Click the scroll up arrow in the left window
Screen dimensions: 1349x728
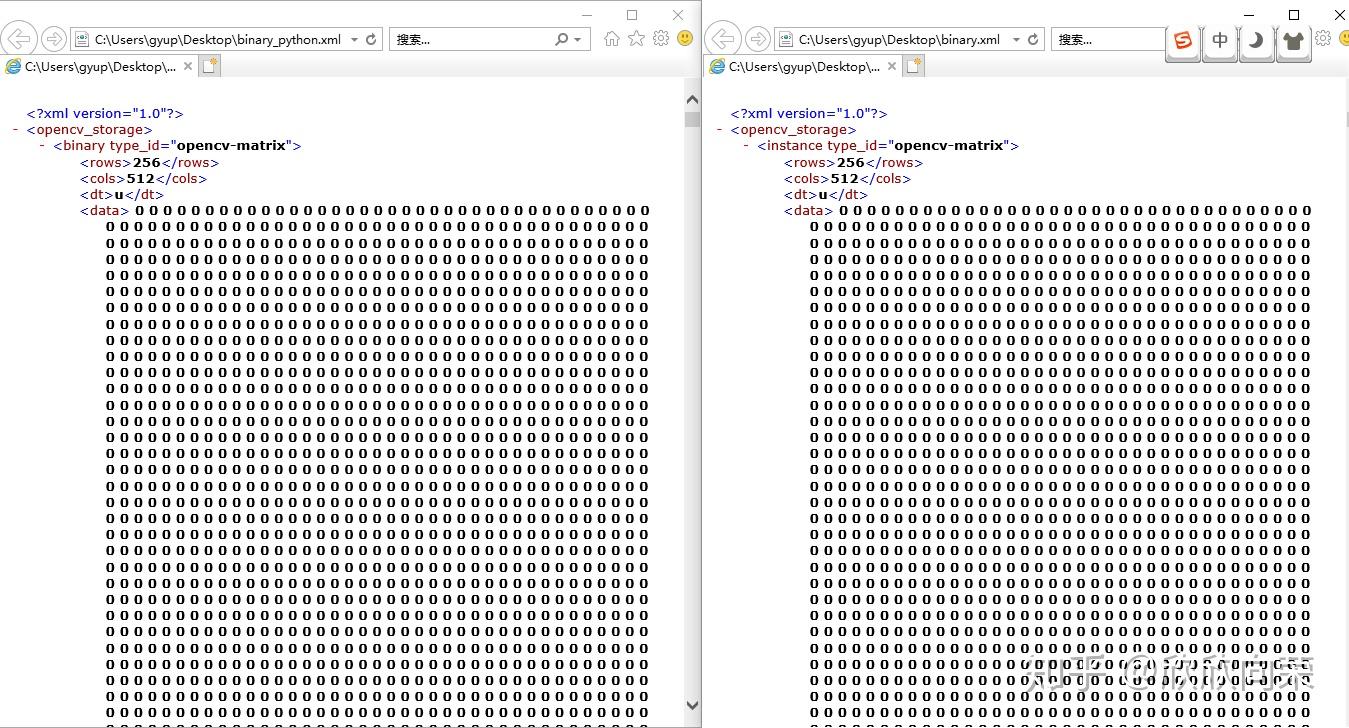692,99
